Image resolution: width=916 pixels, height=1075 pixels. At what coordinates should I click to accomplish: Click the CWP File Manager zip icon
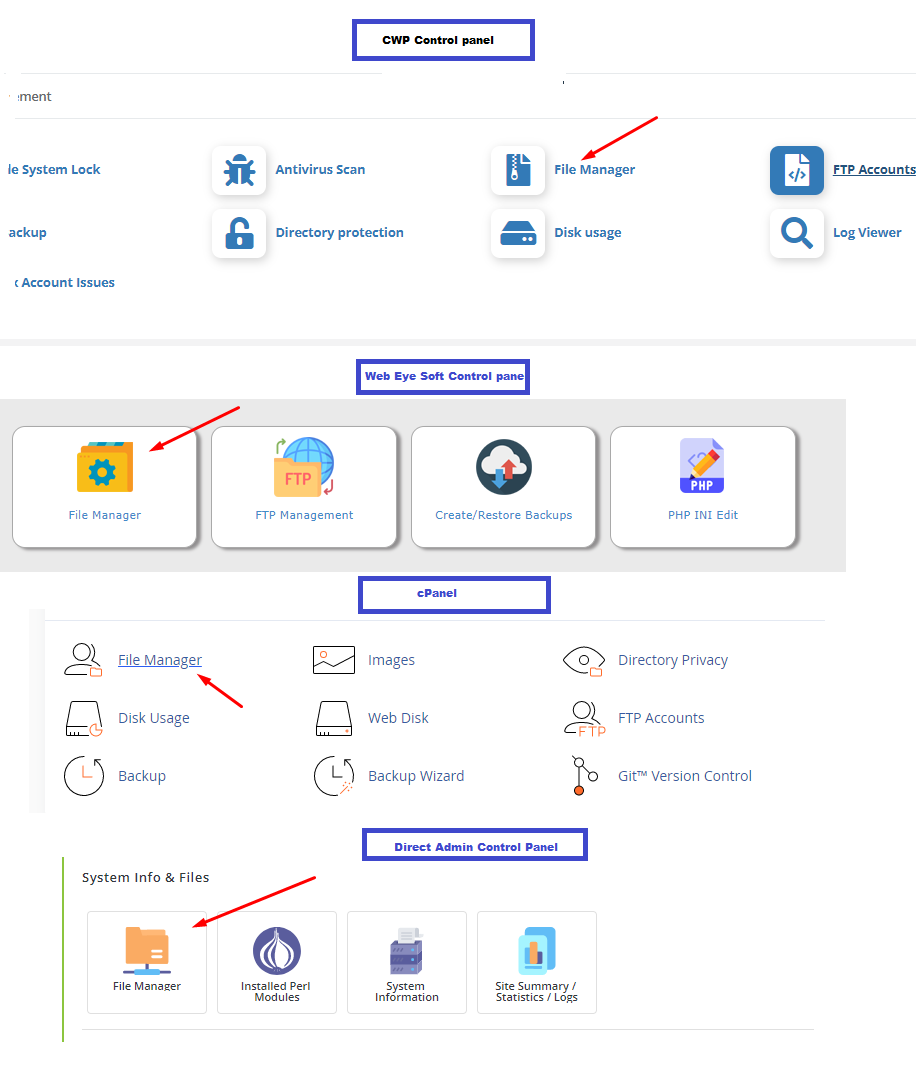pos(518,170)
